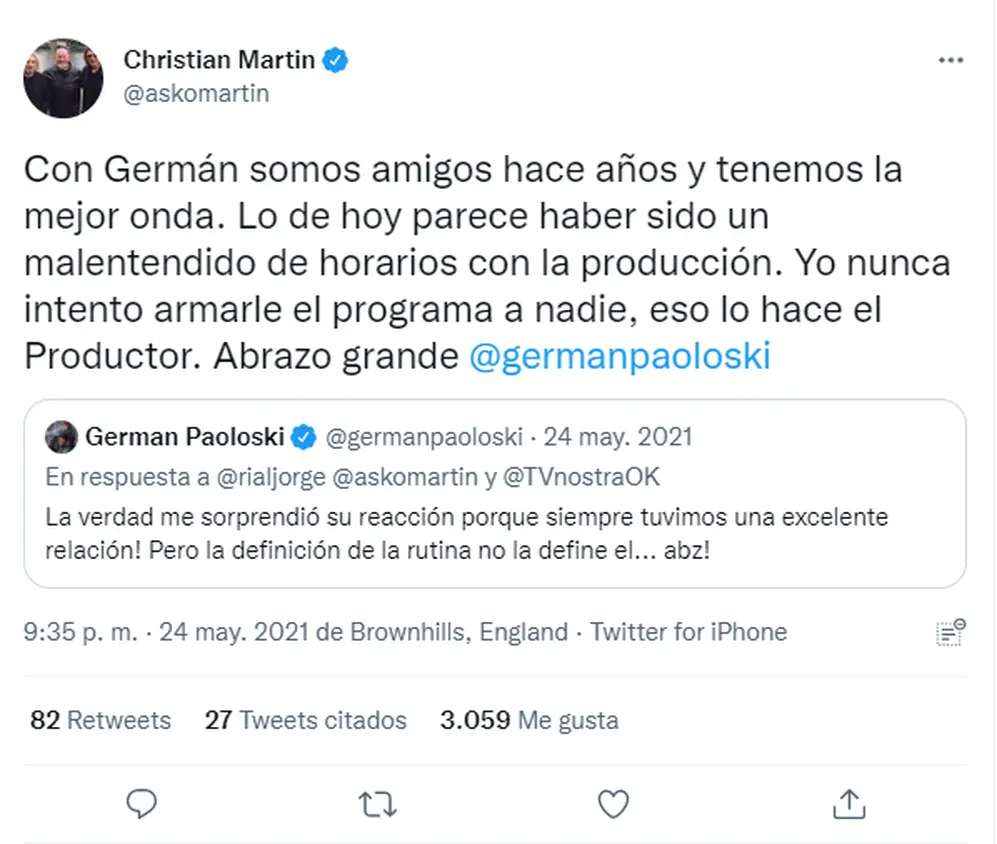Click the Twitter for iPhone source link

click(x=688, y=632)
